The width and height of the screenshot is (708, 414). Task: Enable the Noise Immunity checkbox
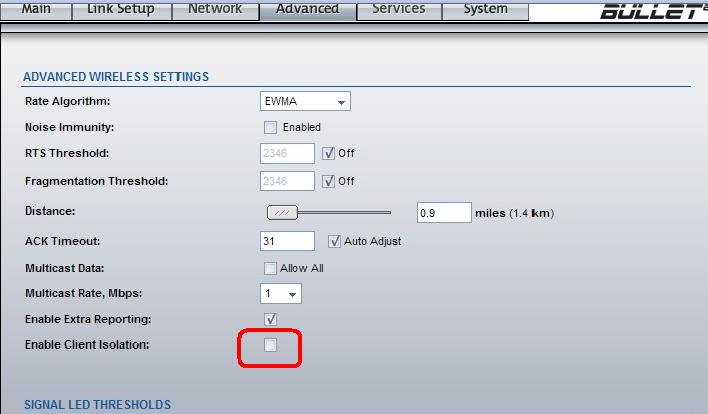tap(270, 127)
